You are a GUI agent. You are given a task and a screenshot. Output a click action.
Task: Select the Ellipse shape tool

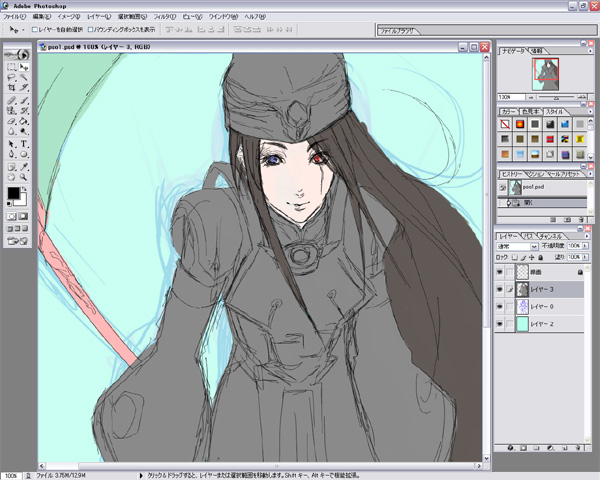pos(24,154)
